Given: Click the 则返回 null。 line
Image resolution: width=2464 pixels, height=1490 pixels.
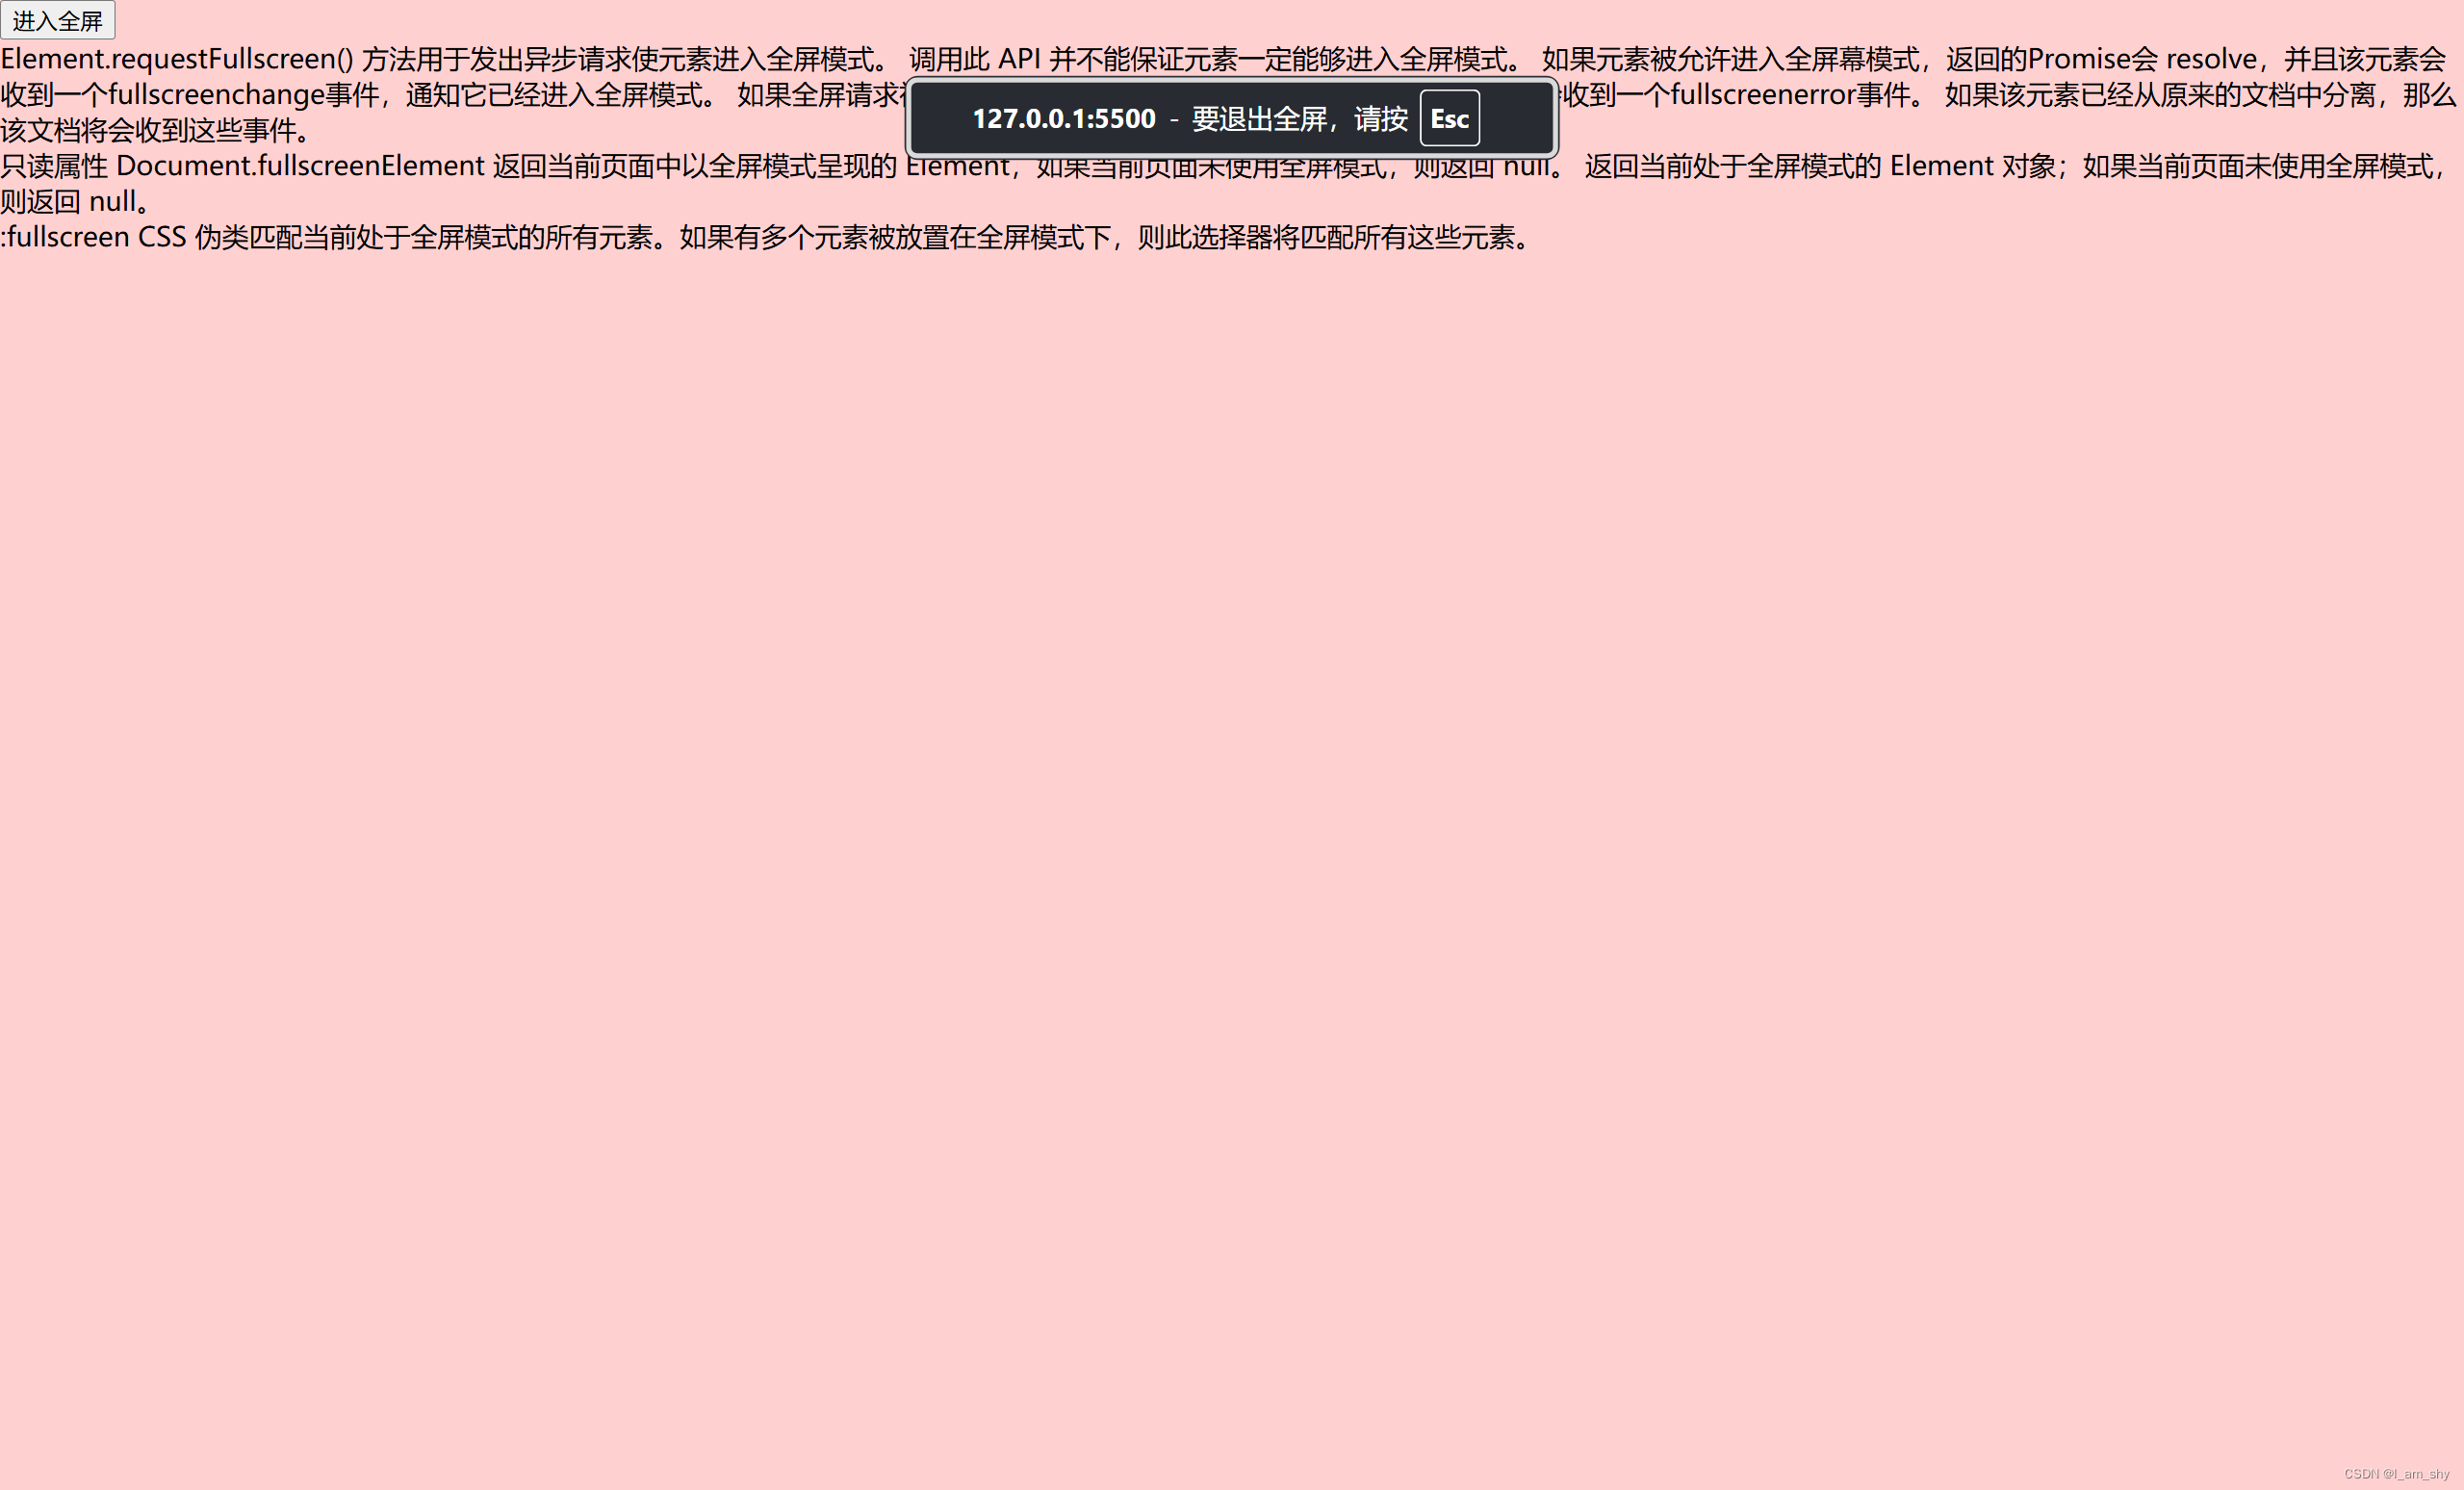Looking at the screenshot, I should (x=78, y=202).
